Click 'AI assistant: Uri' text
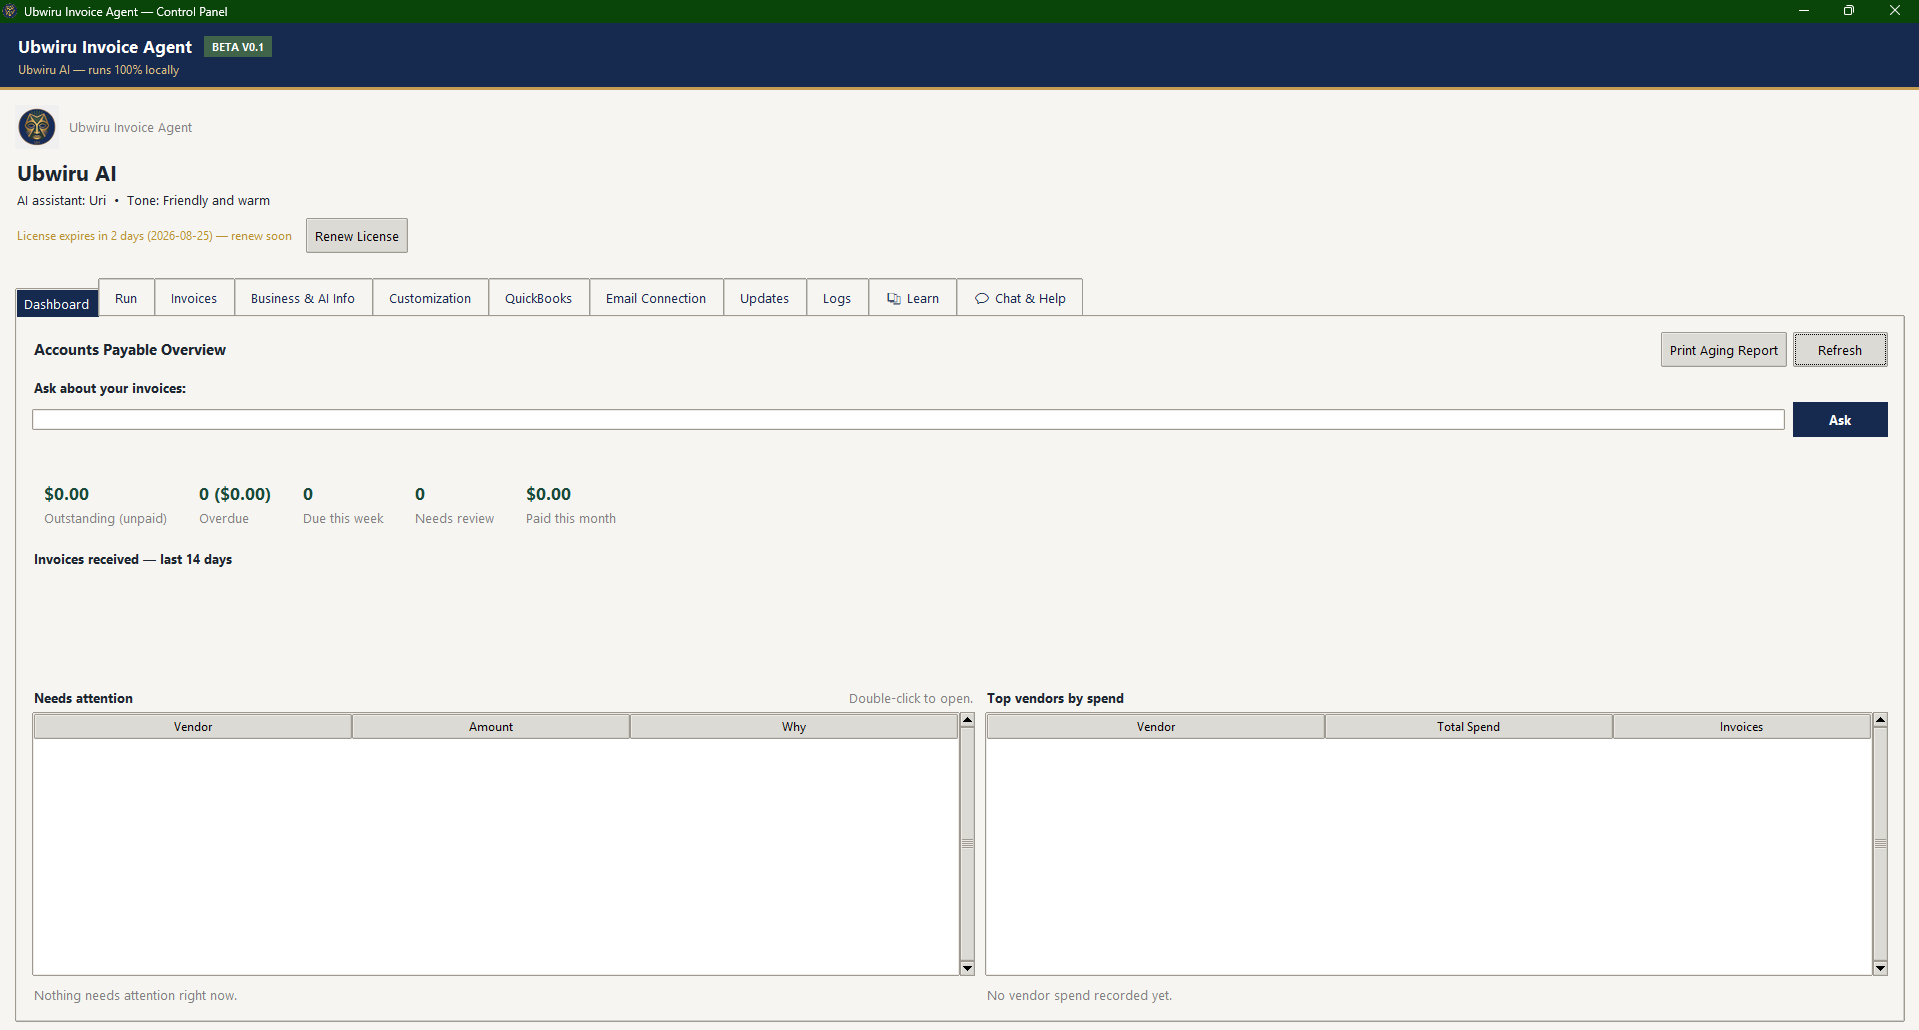Viewport: 1919px width, 1030px height. point(61,201)
